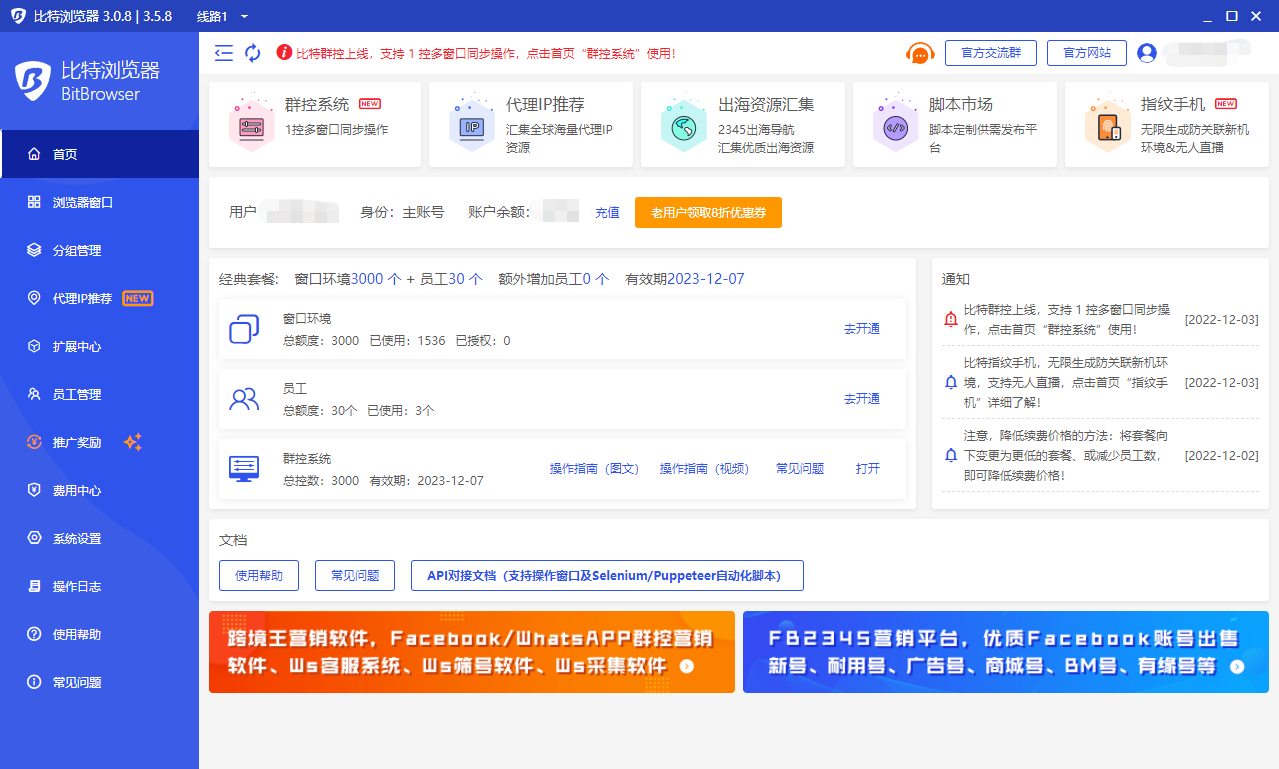Open 代理IP推荐 in sidebar
Screen dimensions: 1279x769
[99, 298]
